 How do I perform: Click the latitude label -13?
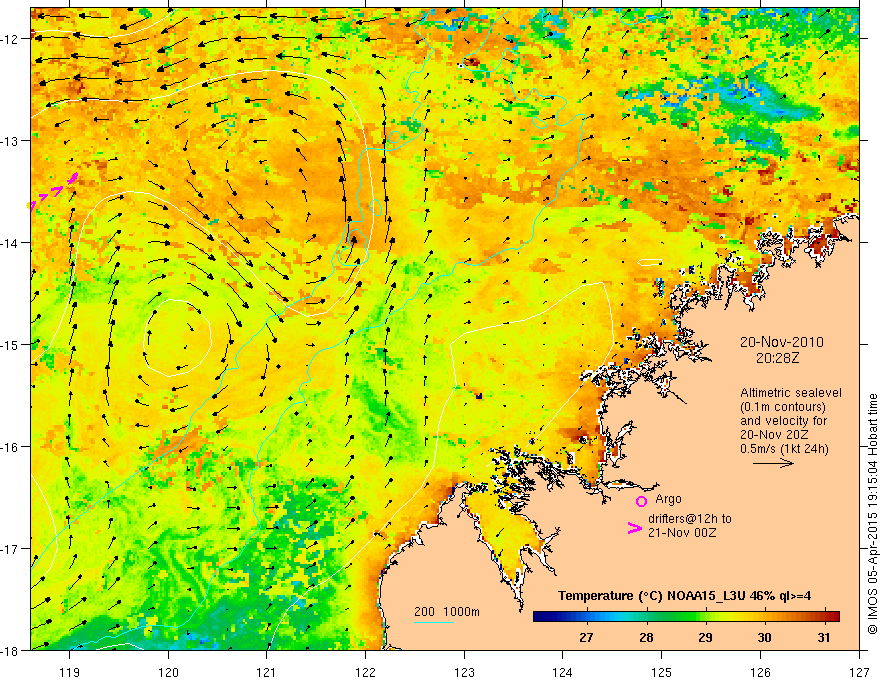10,141
